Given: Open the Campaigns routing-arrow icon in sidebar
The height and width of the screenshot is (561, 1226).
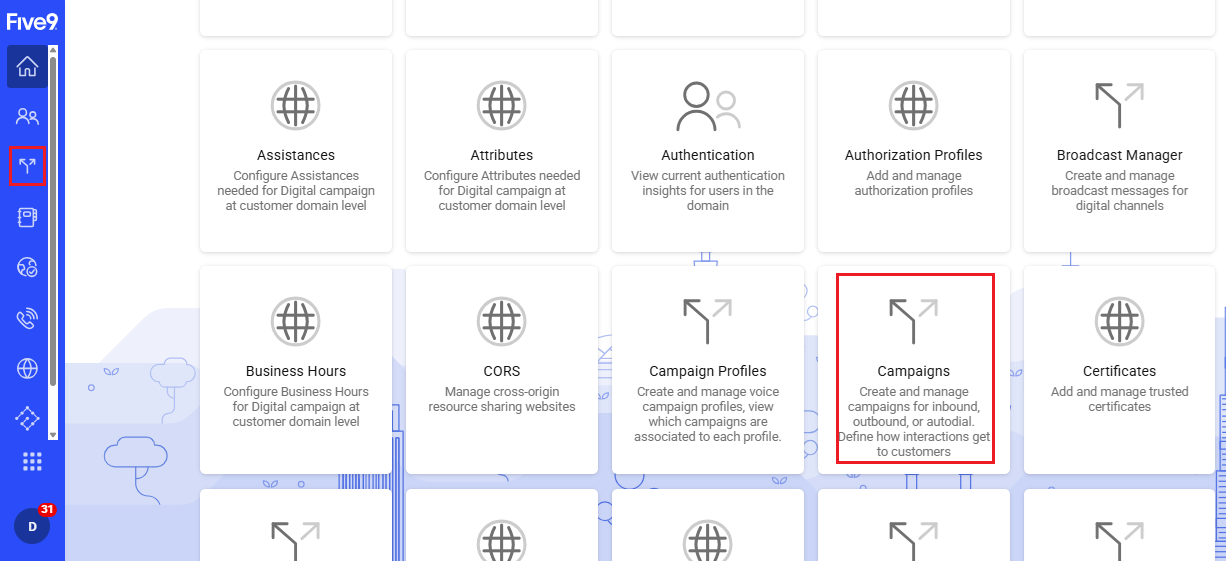Looking at the screenshot, I should [27, 166].
